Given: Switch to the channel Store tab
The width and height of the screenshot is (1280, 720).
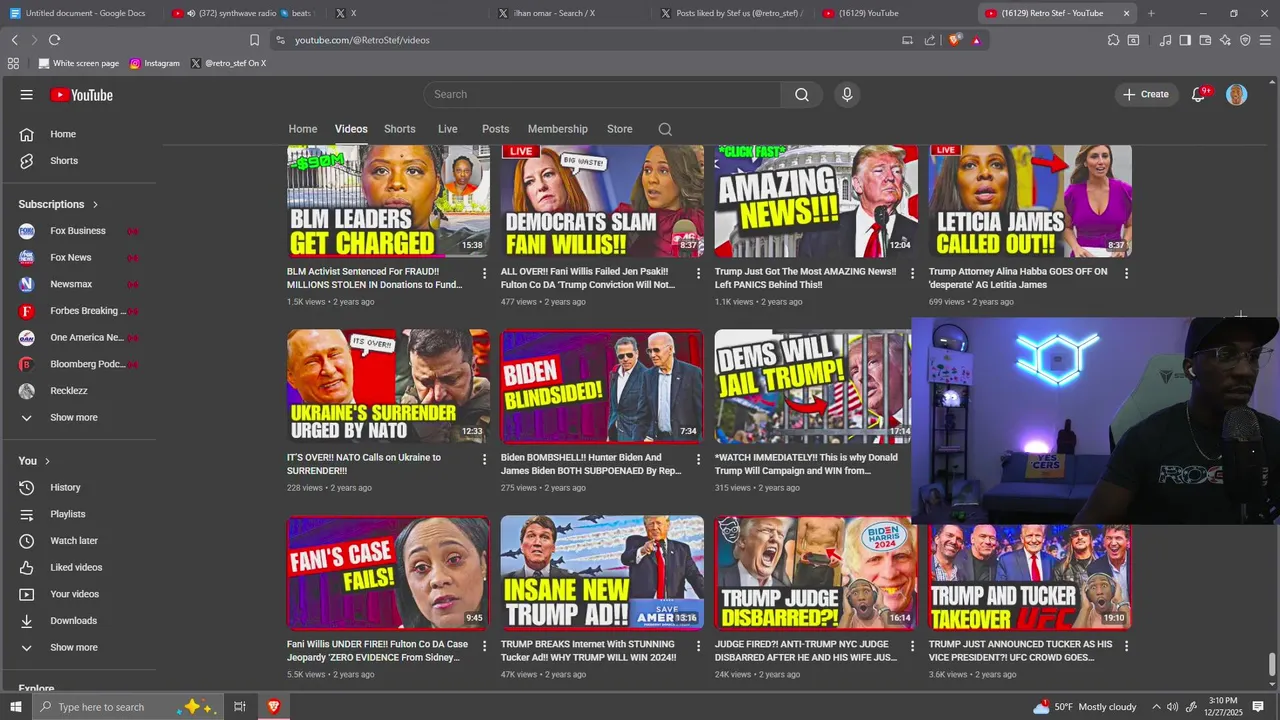Looking at the screenshot, I should [620, 129].
